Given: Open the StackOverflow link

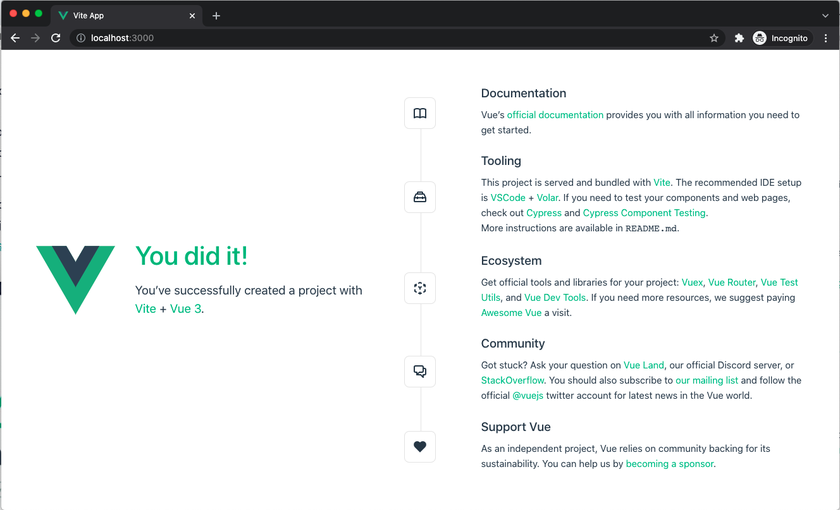Looking at the screenshot, I should 513,380.
